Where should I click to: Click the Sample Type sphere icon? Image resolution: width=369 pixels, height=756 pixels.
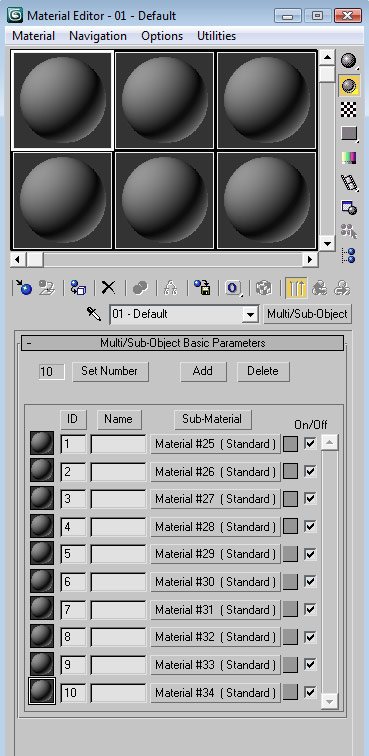click(349, 60)
